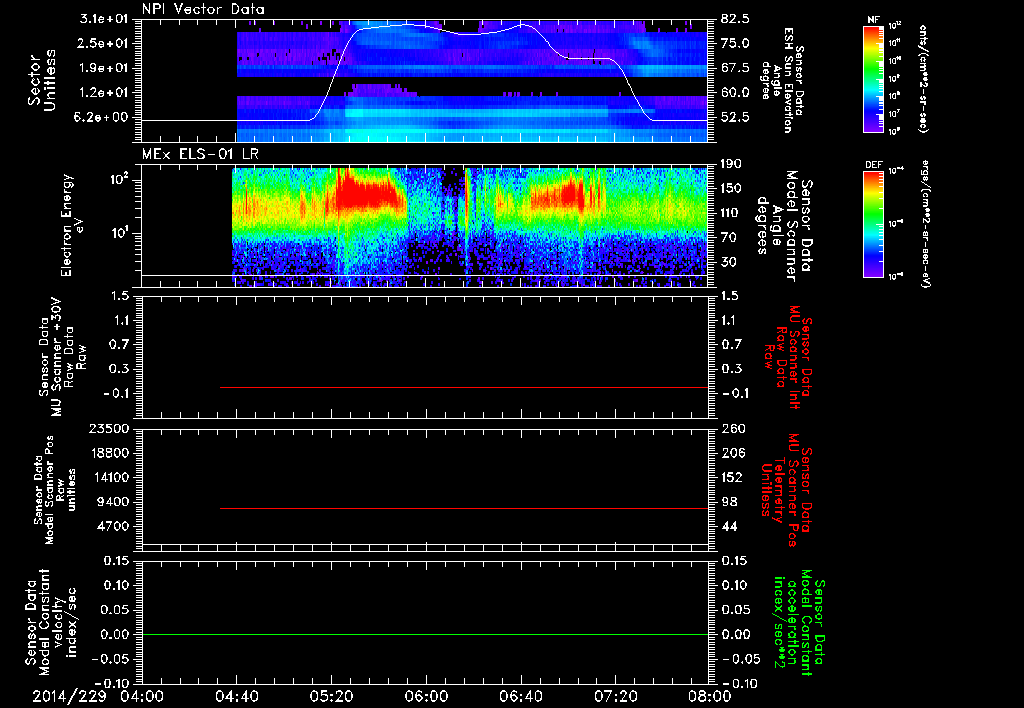Click the '1.9e+01' sector axis value
This screenshot has height=708, width=1024.
point(103,68)
